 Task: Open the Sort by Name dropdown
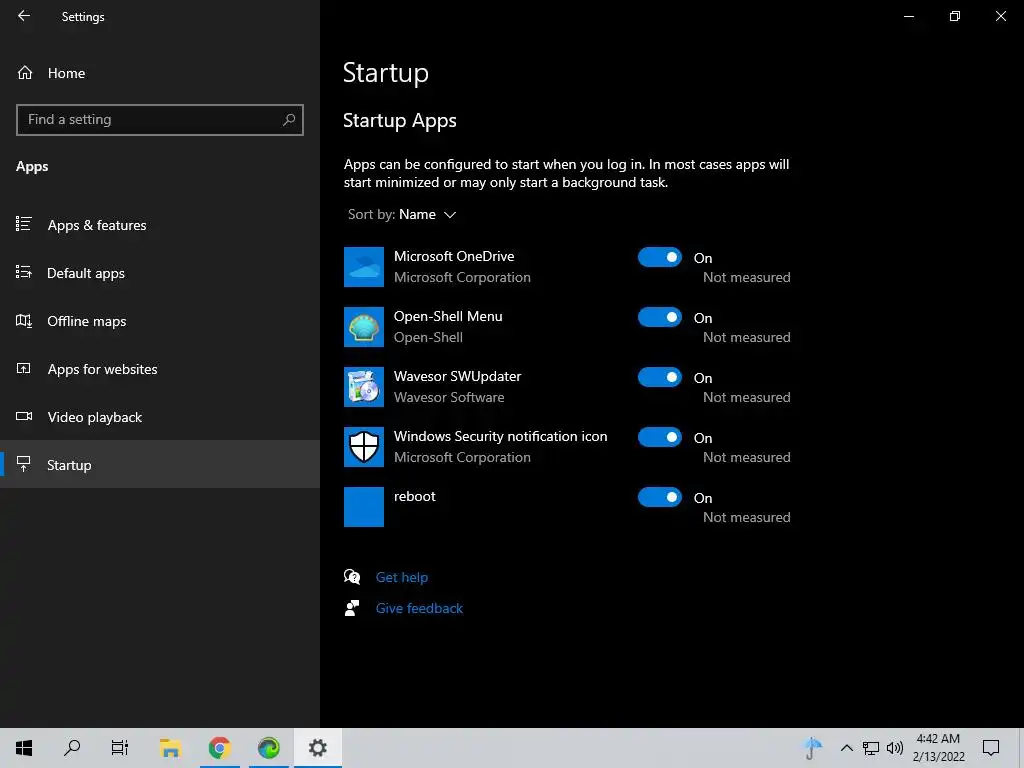click(x=402, y=214)
